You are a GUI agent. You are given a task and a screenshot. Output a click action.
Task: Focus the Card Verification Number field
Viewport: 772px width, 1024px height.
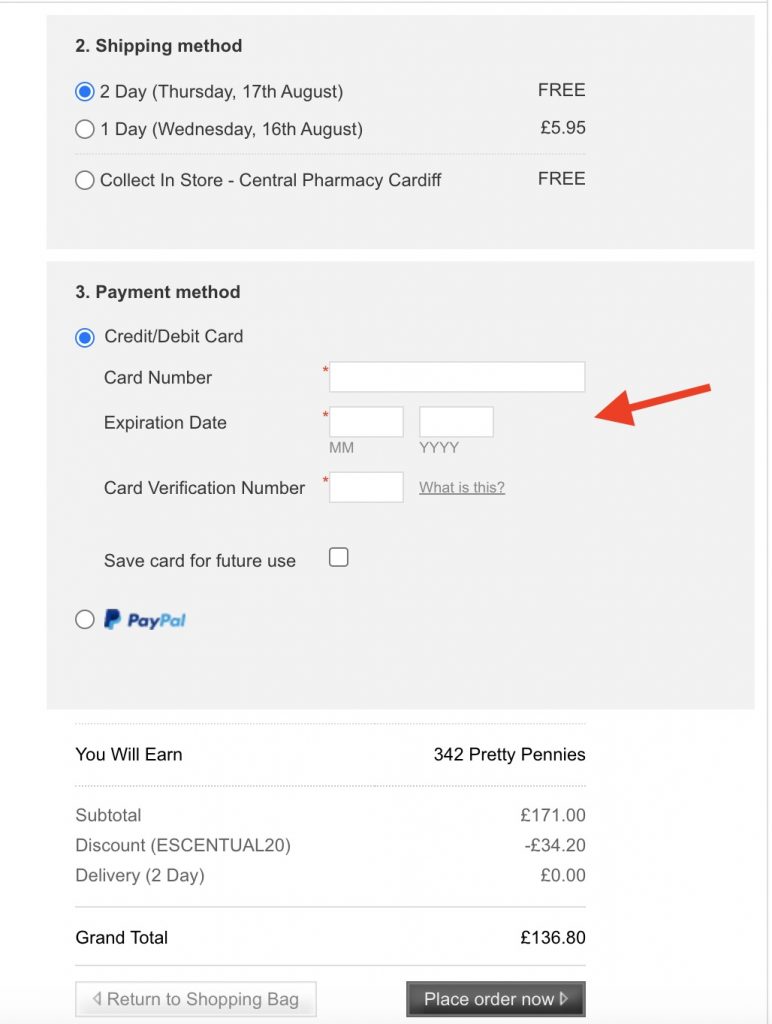366,487
